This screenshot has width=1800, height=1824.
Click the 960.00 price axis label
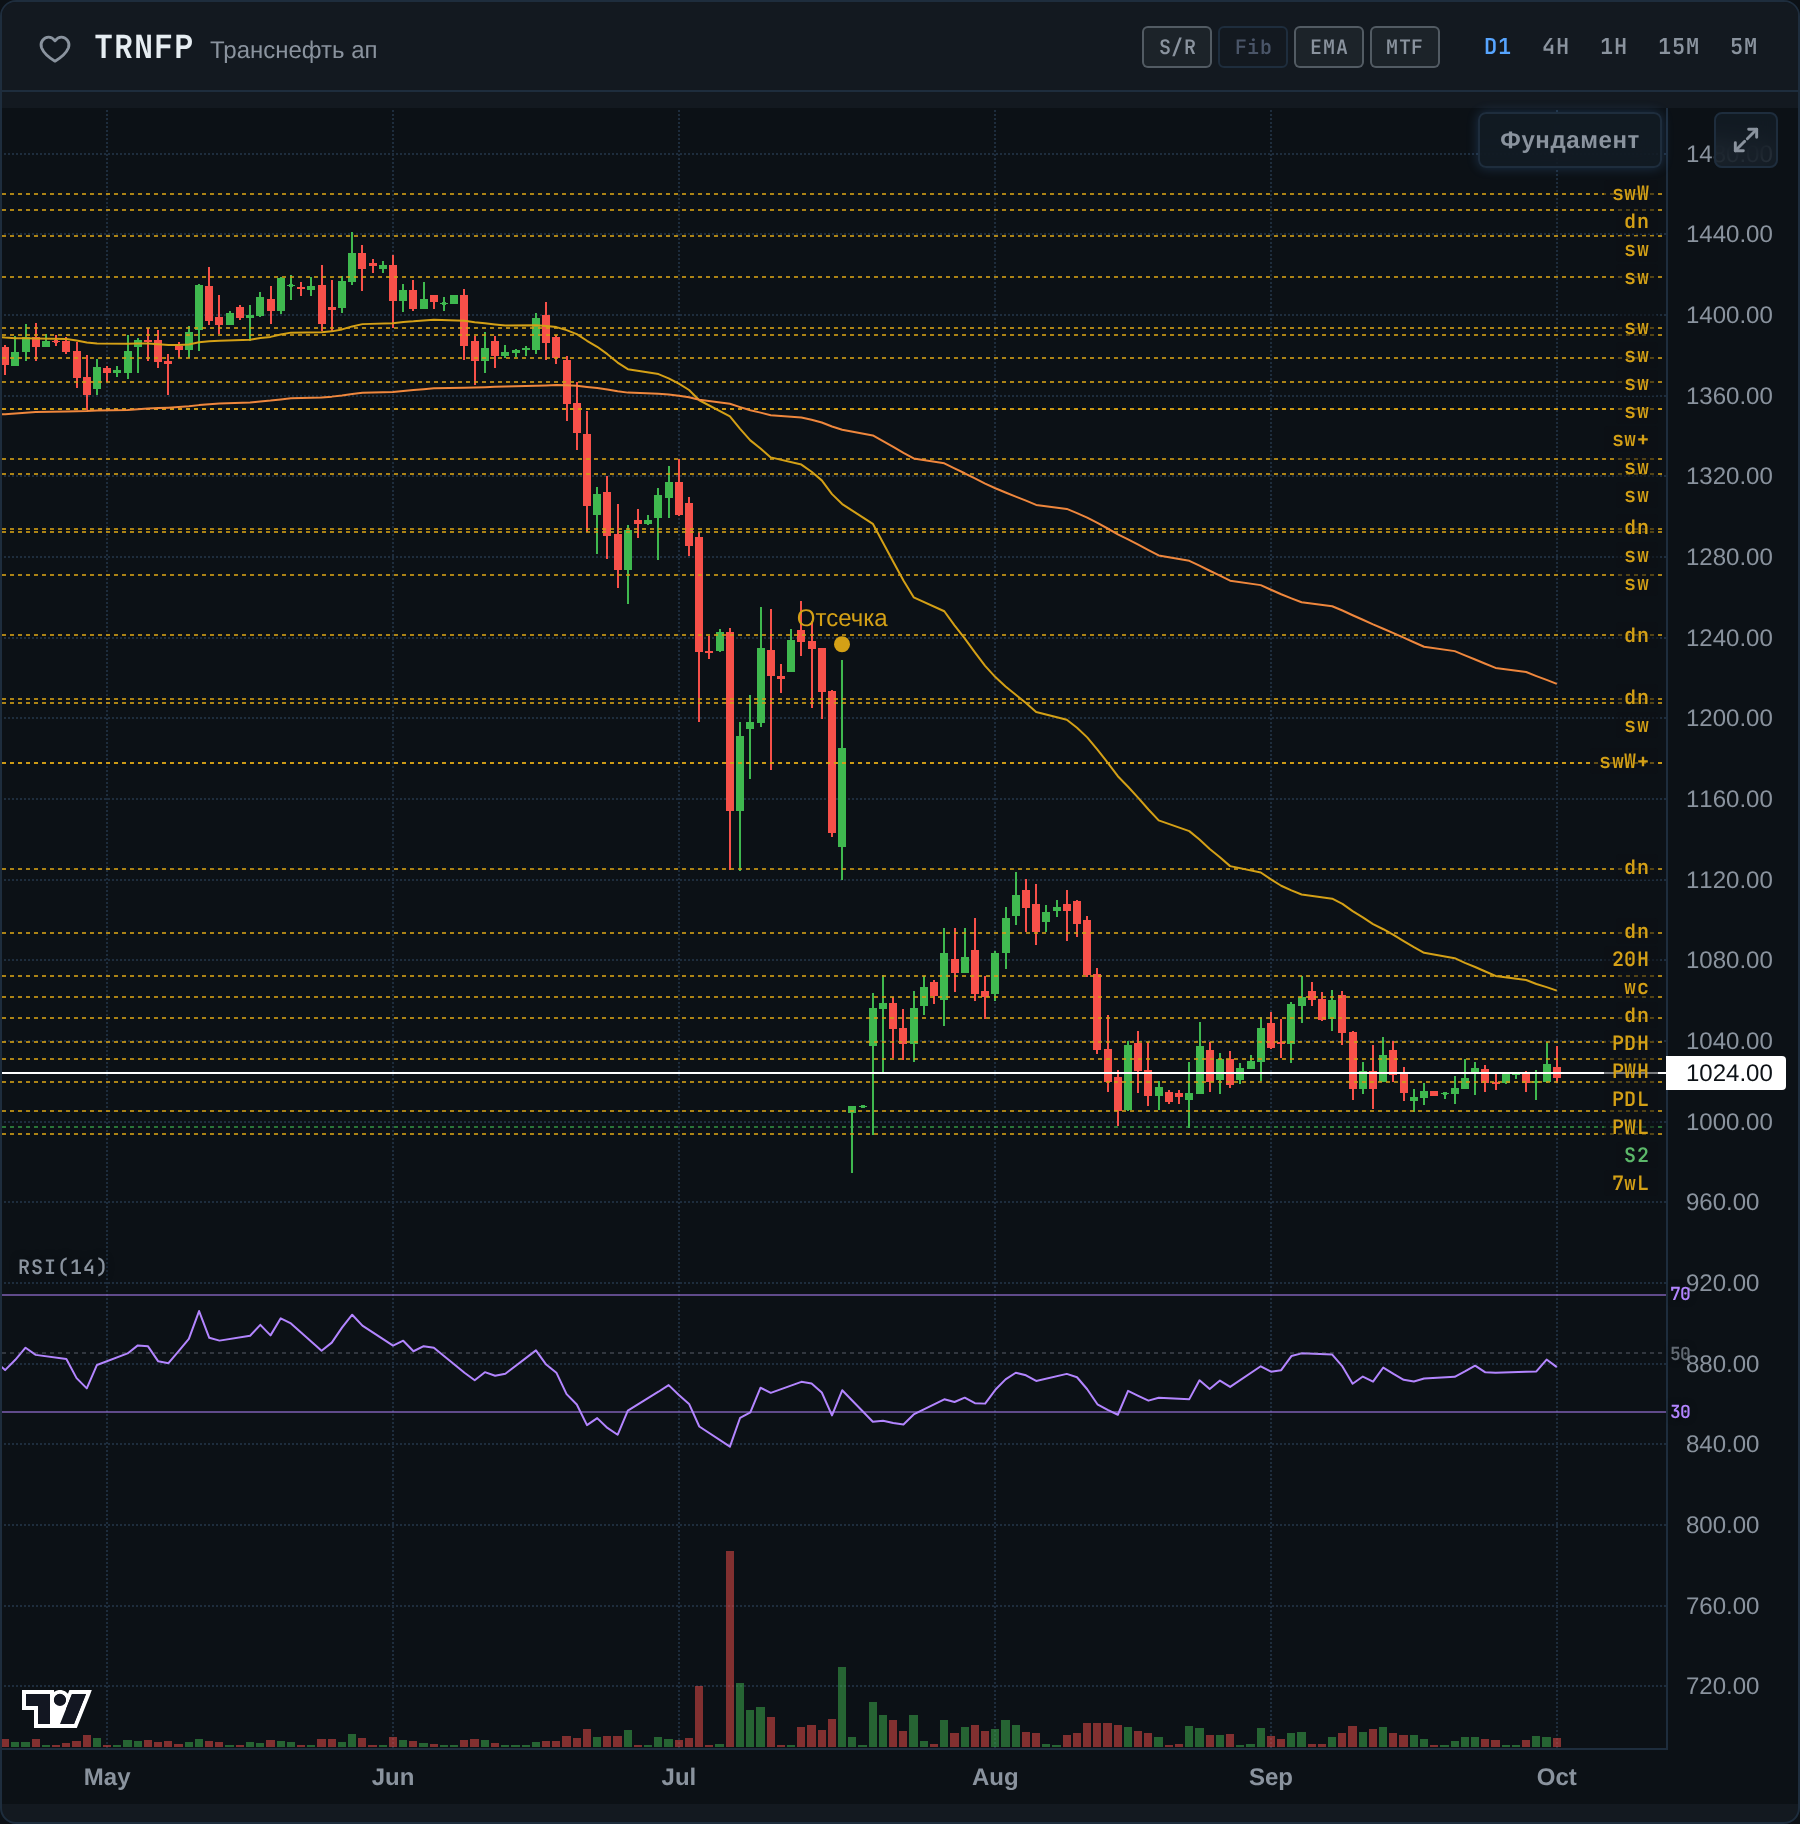[1722, 1202]
